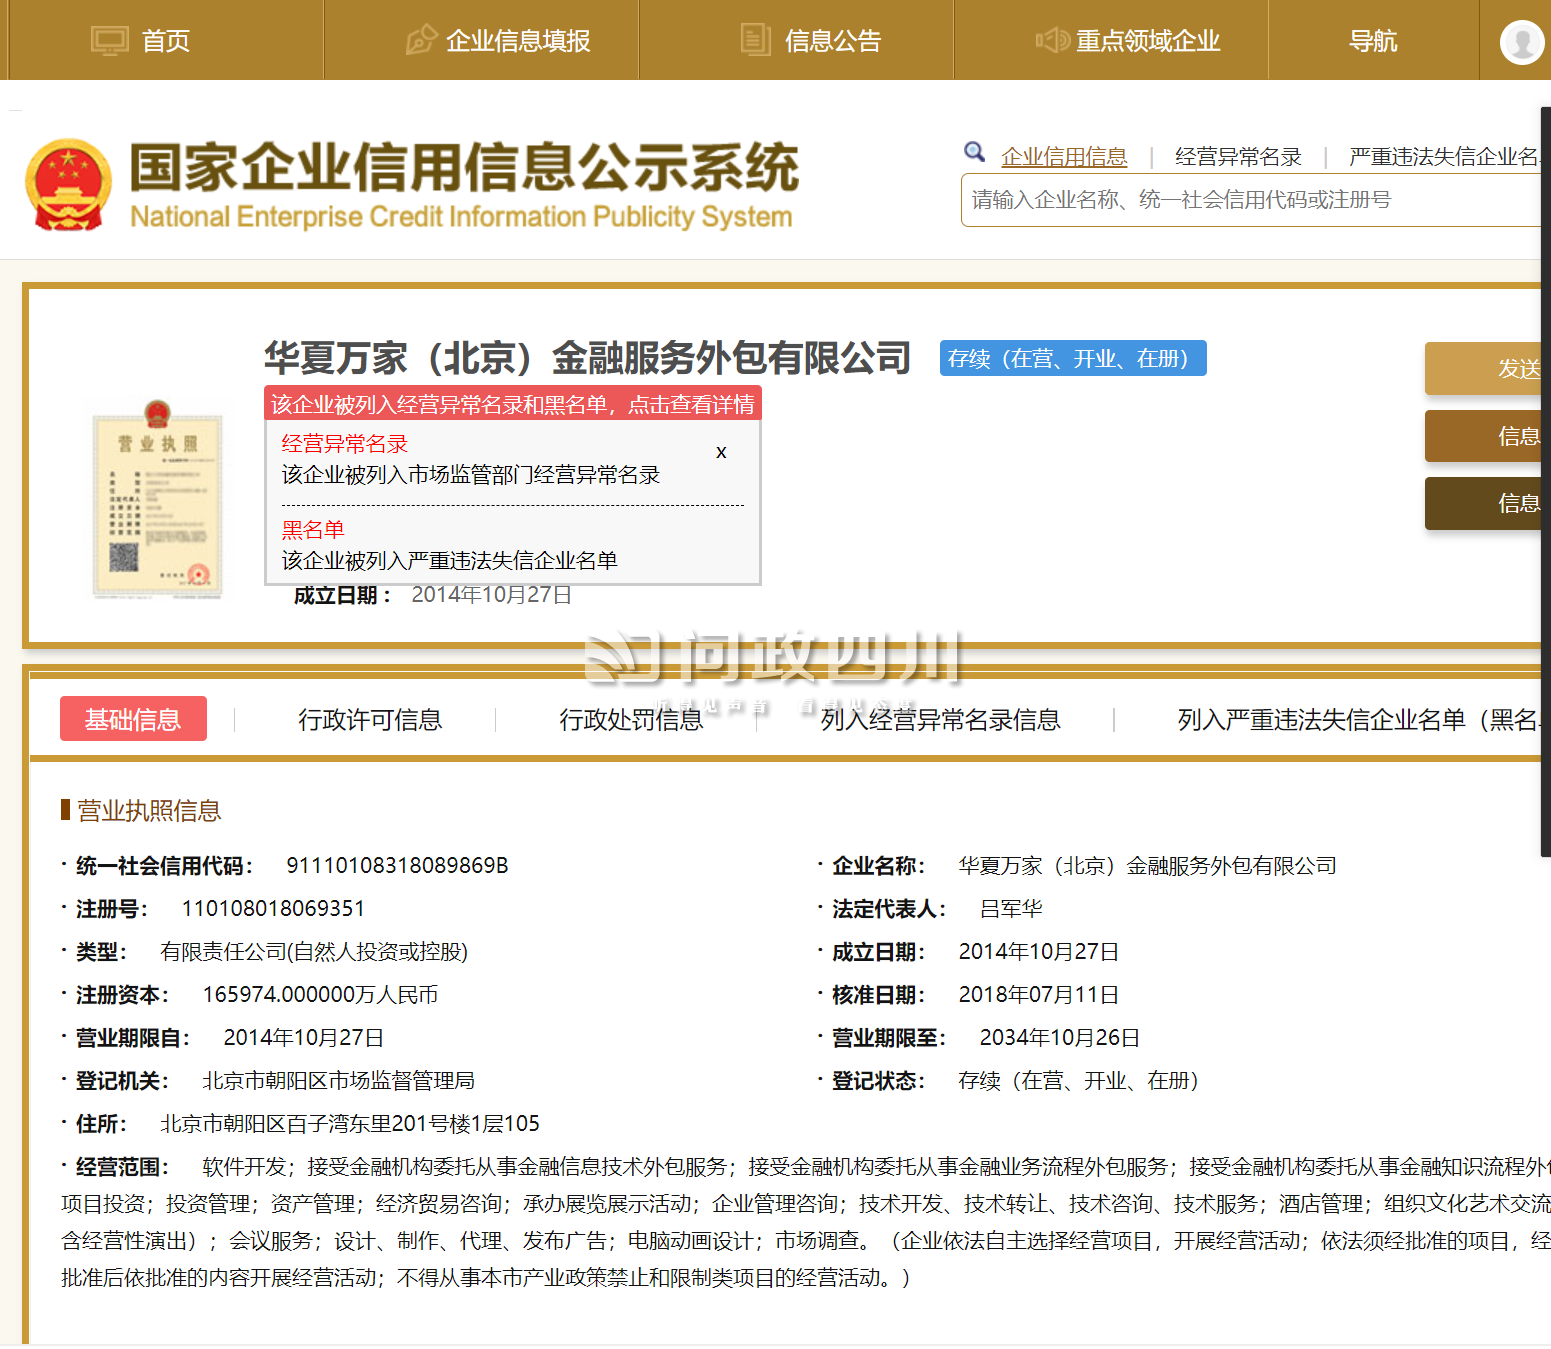The image size is (1551, 1349).
Task: Switch to the 行政许可信息 tab
Action: (x=370, y=720)
